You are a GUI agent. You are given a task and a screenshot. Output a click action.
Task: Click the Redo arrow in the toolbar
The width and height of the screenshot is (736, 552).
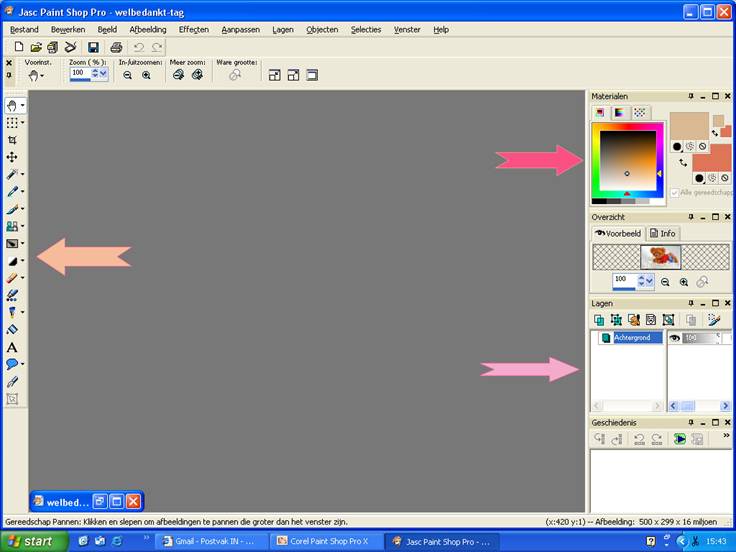pyautogui.click(x=156, y=47)
